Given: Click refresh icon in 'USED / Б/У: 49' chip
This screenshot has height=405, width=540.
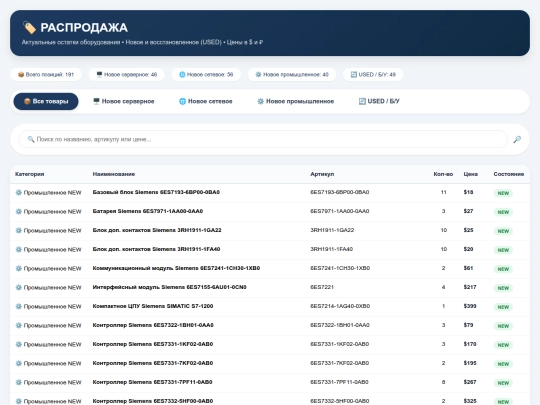Looking at the screenshot, I should (354, 74).
